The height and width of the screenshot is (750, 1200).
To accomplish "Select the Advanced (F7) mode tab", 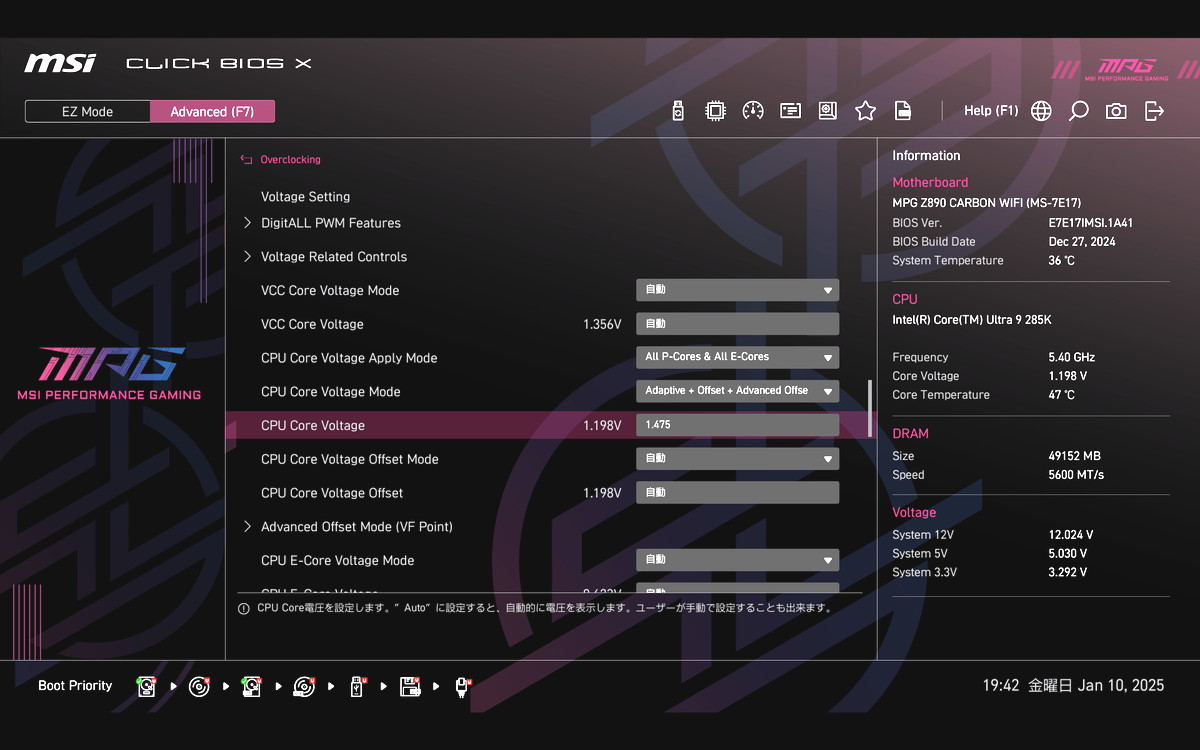I will coord(212,111).
